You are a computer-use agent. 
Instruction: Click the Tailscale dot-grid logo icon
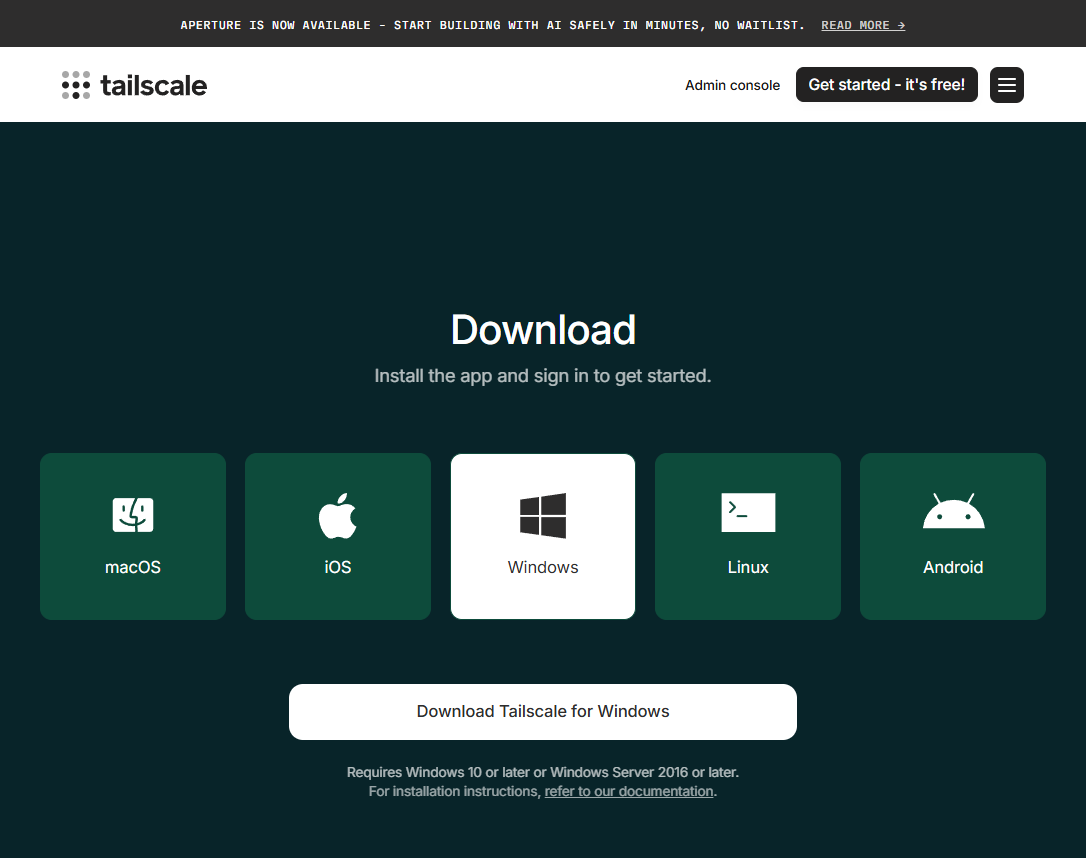(x=76, y=85)
